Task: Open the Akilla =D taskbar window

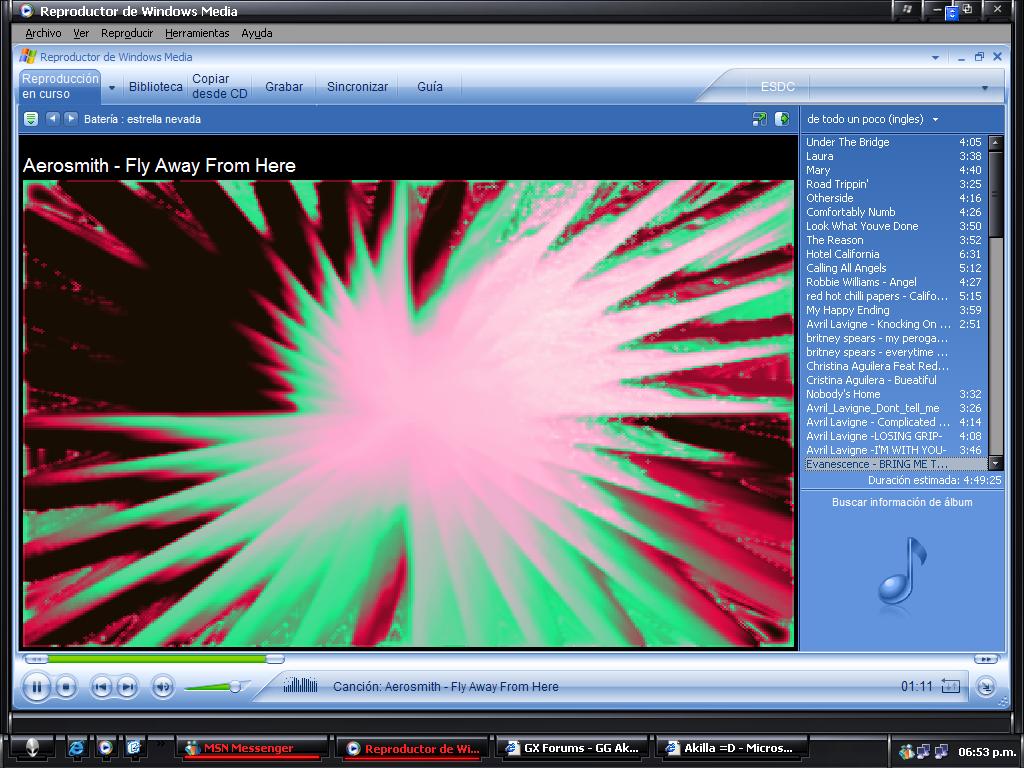Action: click(x=731, y=748)
